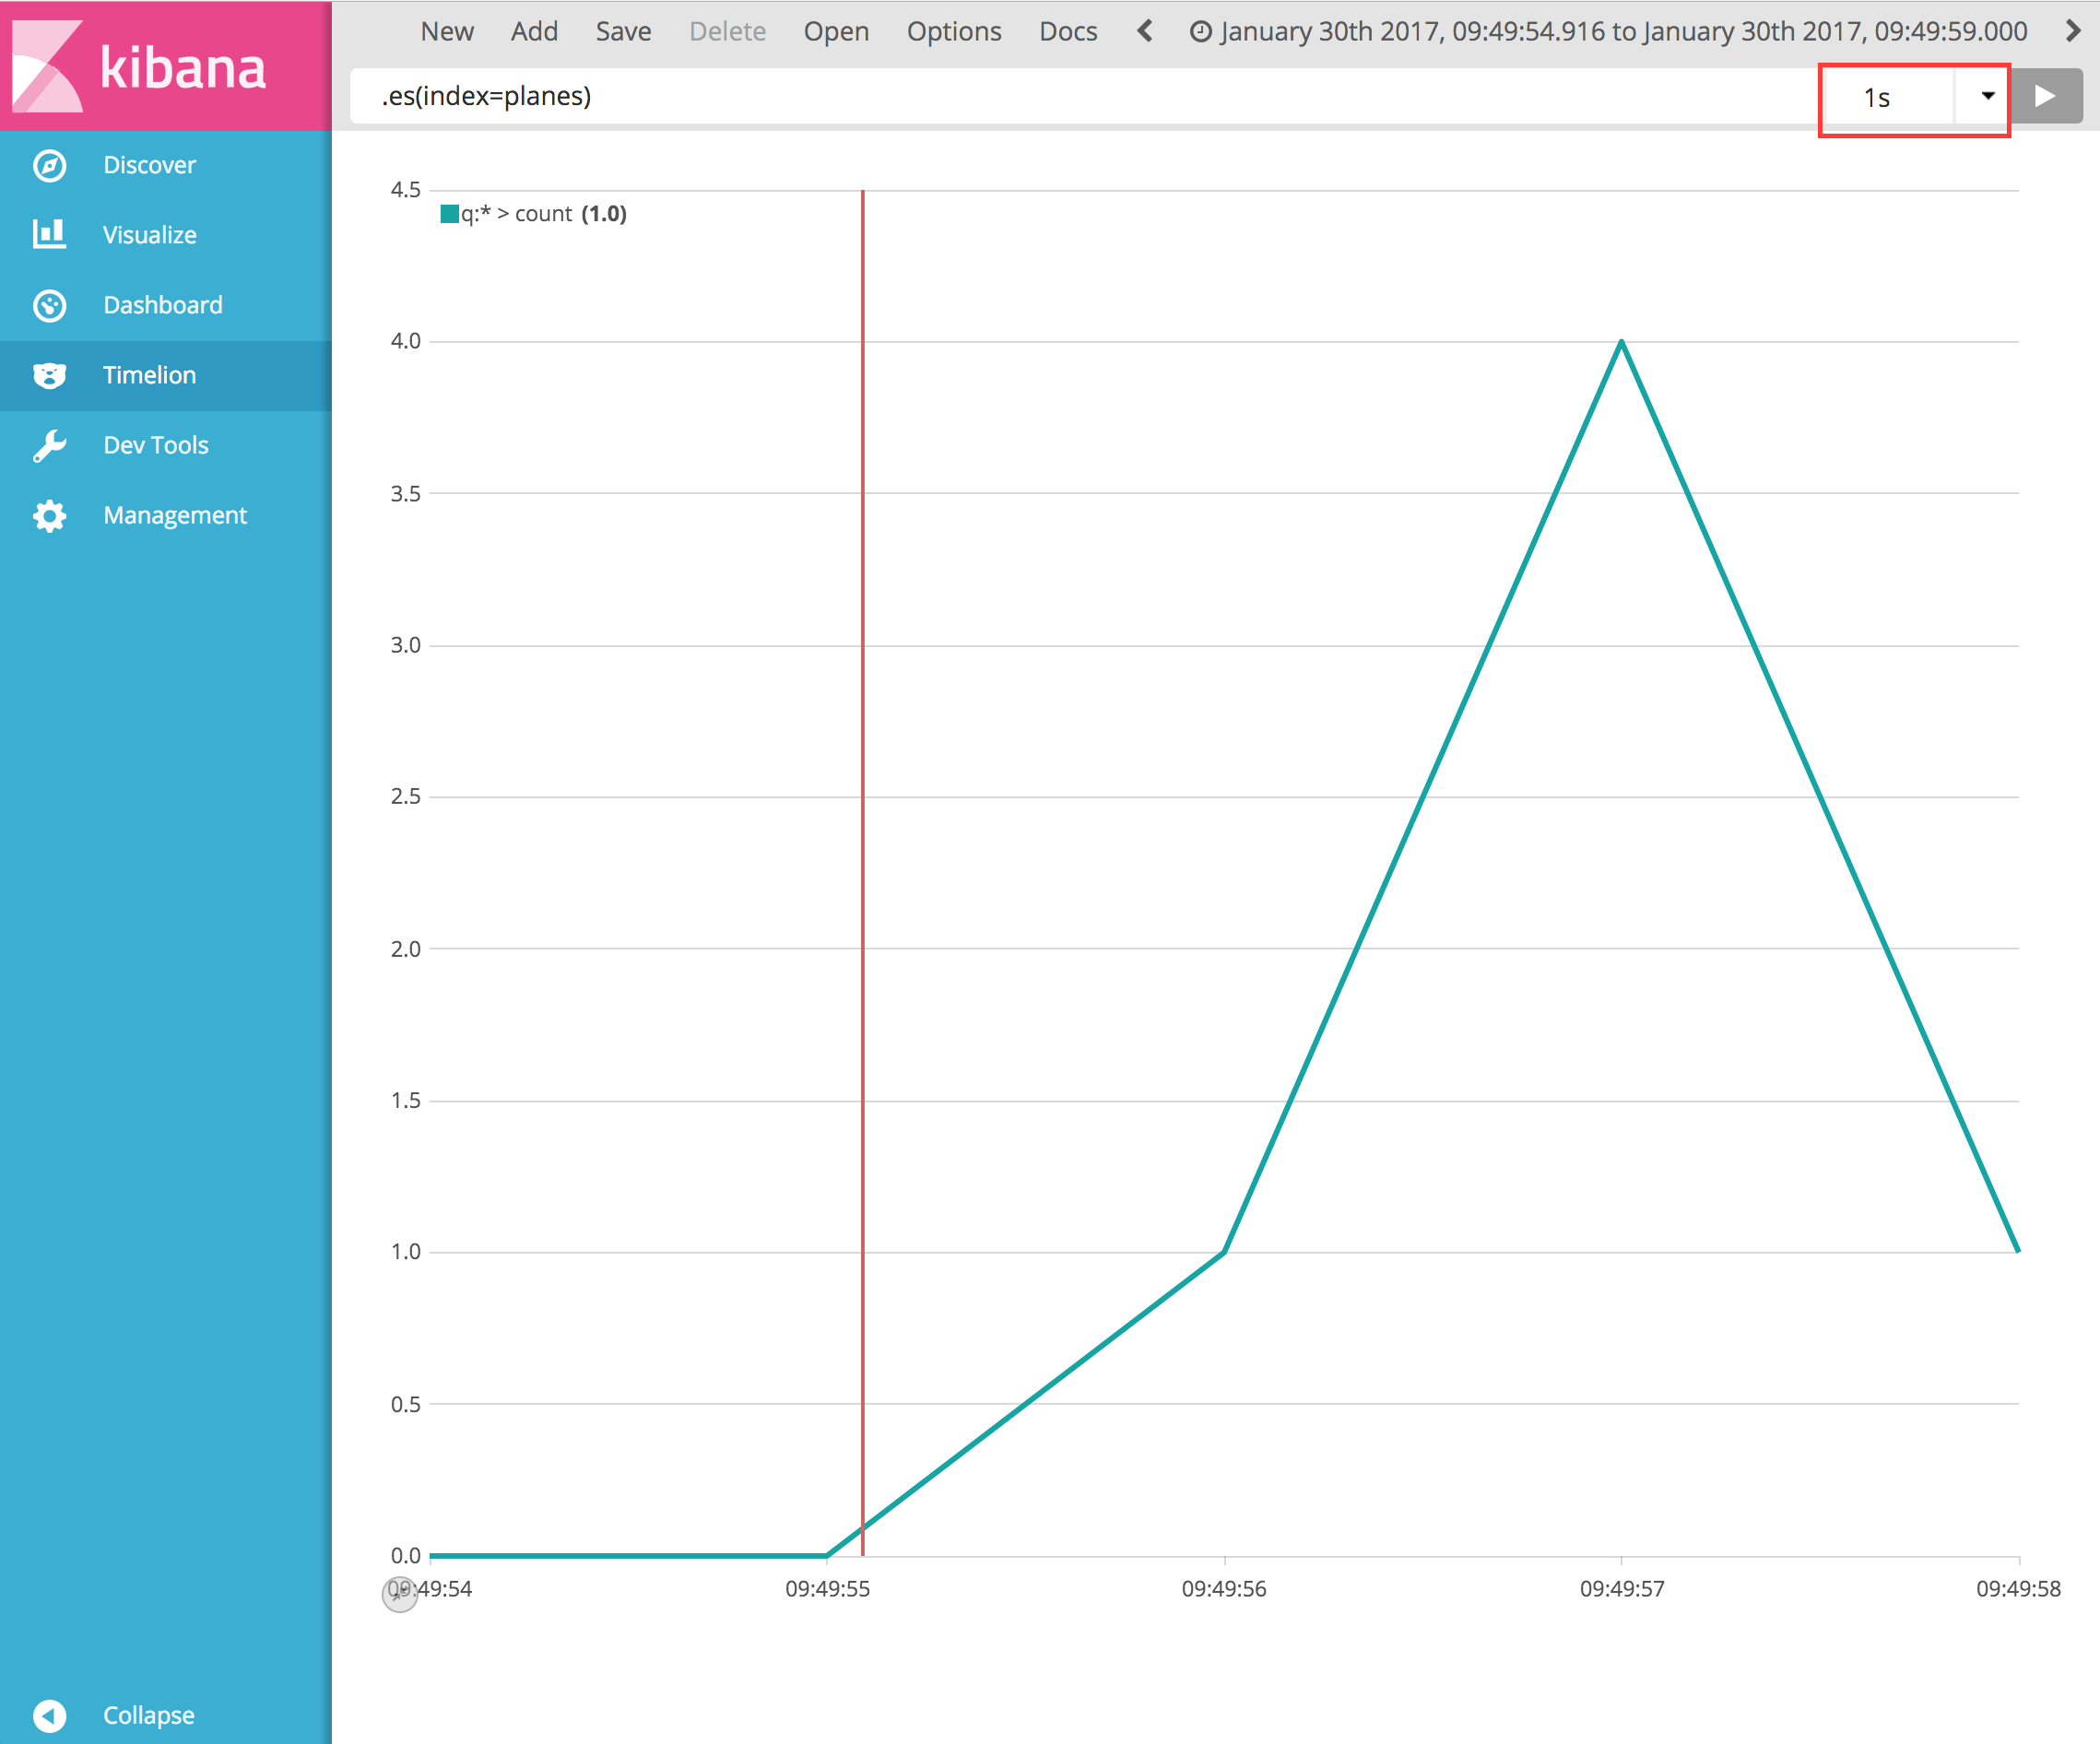
Task: Run the Timelion expression with play button
Action: (2045, 96)
